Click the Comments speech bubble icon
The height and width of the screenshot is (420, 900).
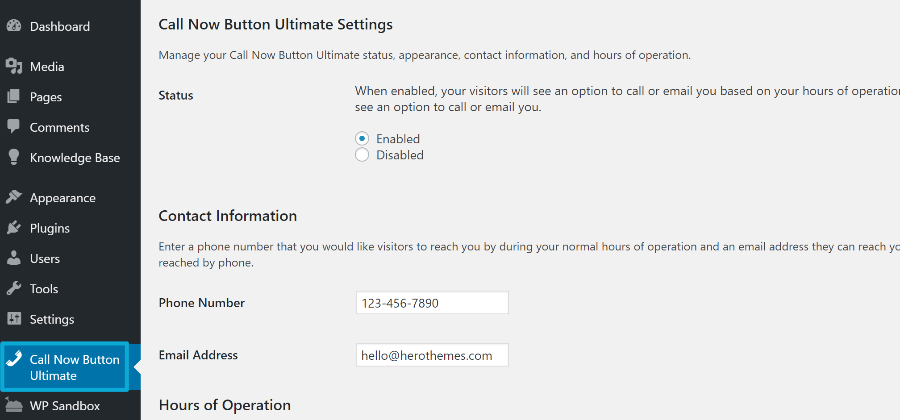[x=14, y=127]
